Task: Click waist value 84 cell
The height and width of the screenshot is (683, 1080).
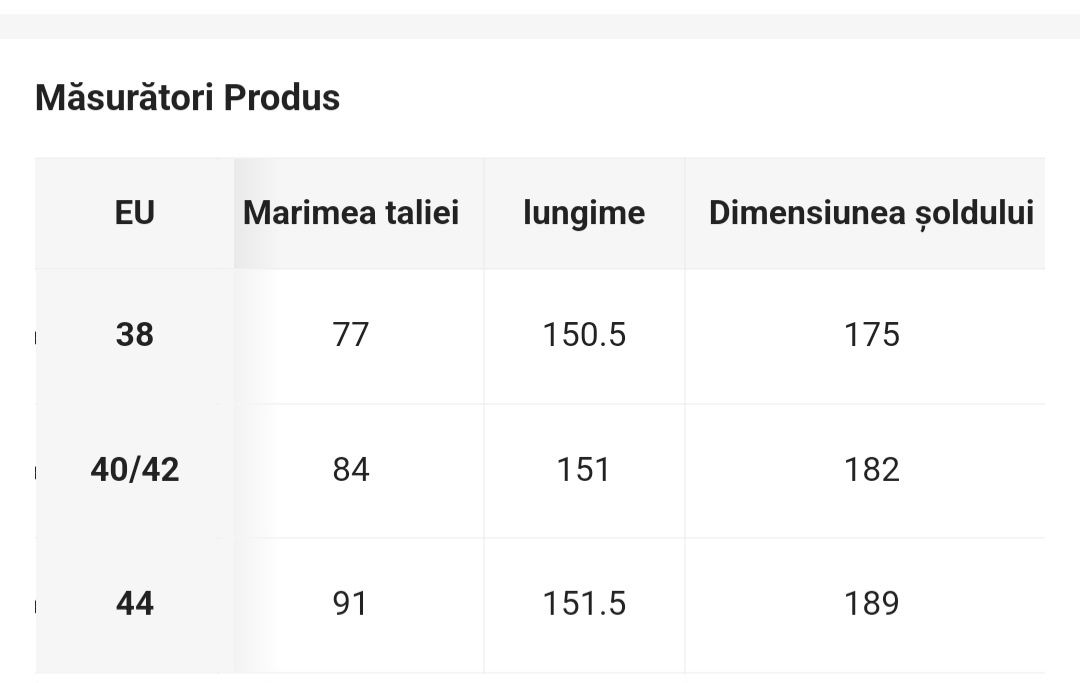Action: tap(351, 470)
